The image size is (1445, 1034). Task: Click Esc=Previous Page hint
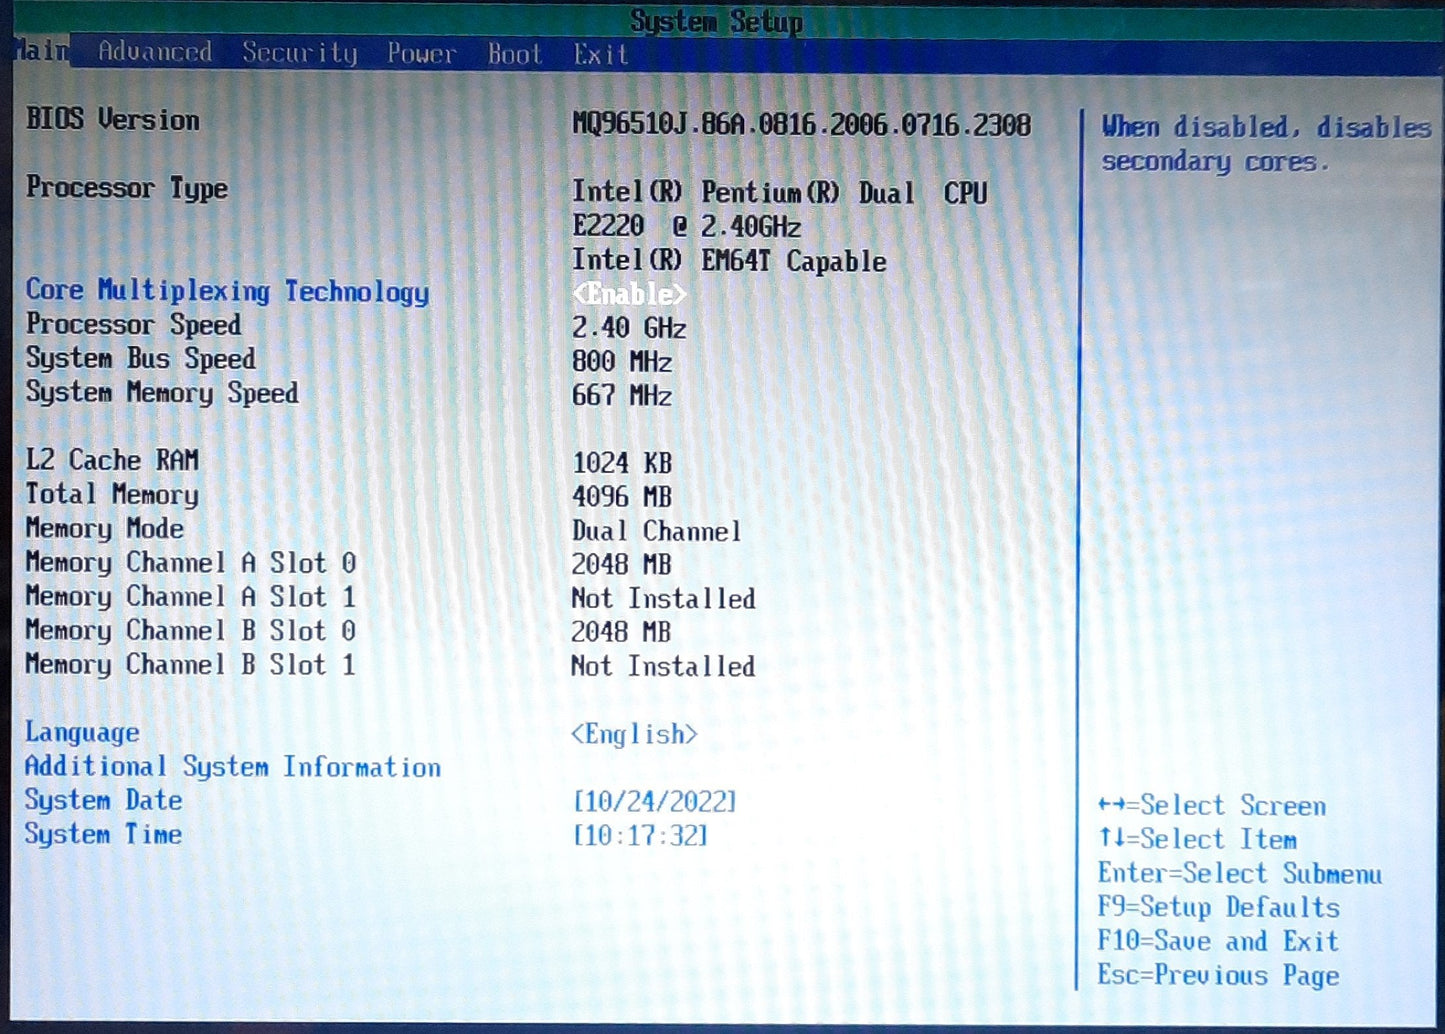click(x=1217, y=976)
